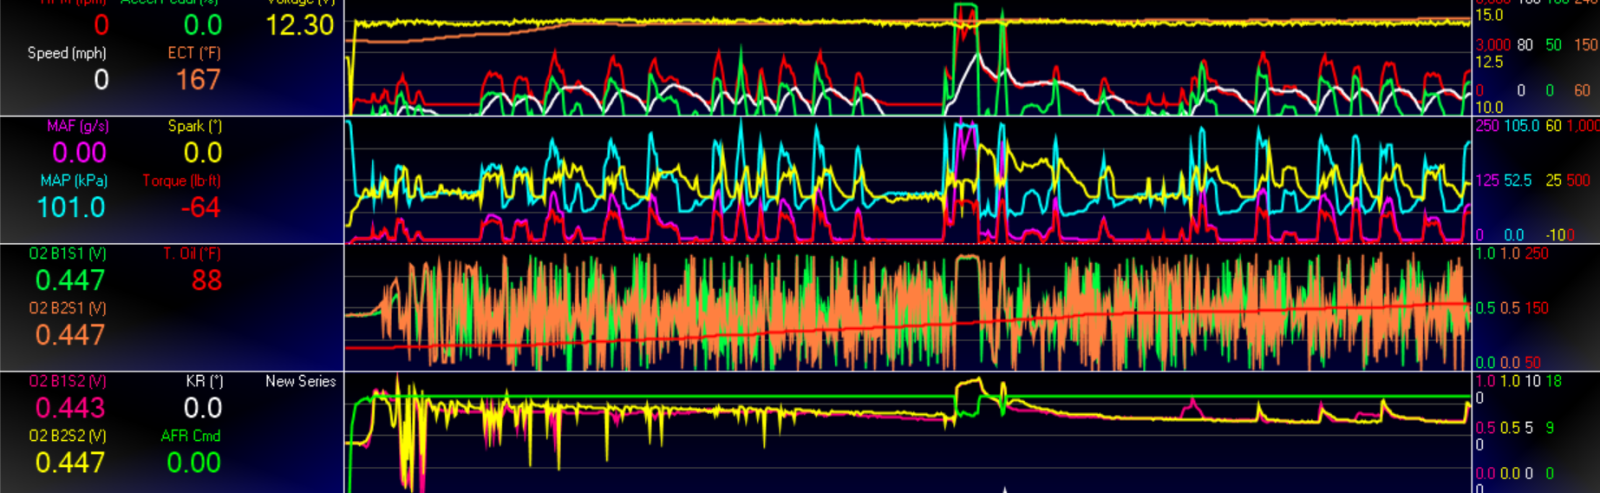Click the red 1,000 torque axis label
Image resolution: width=1600 pixels, height=493 pixels.
(x=1583, y=125)
